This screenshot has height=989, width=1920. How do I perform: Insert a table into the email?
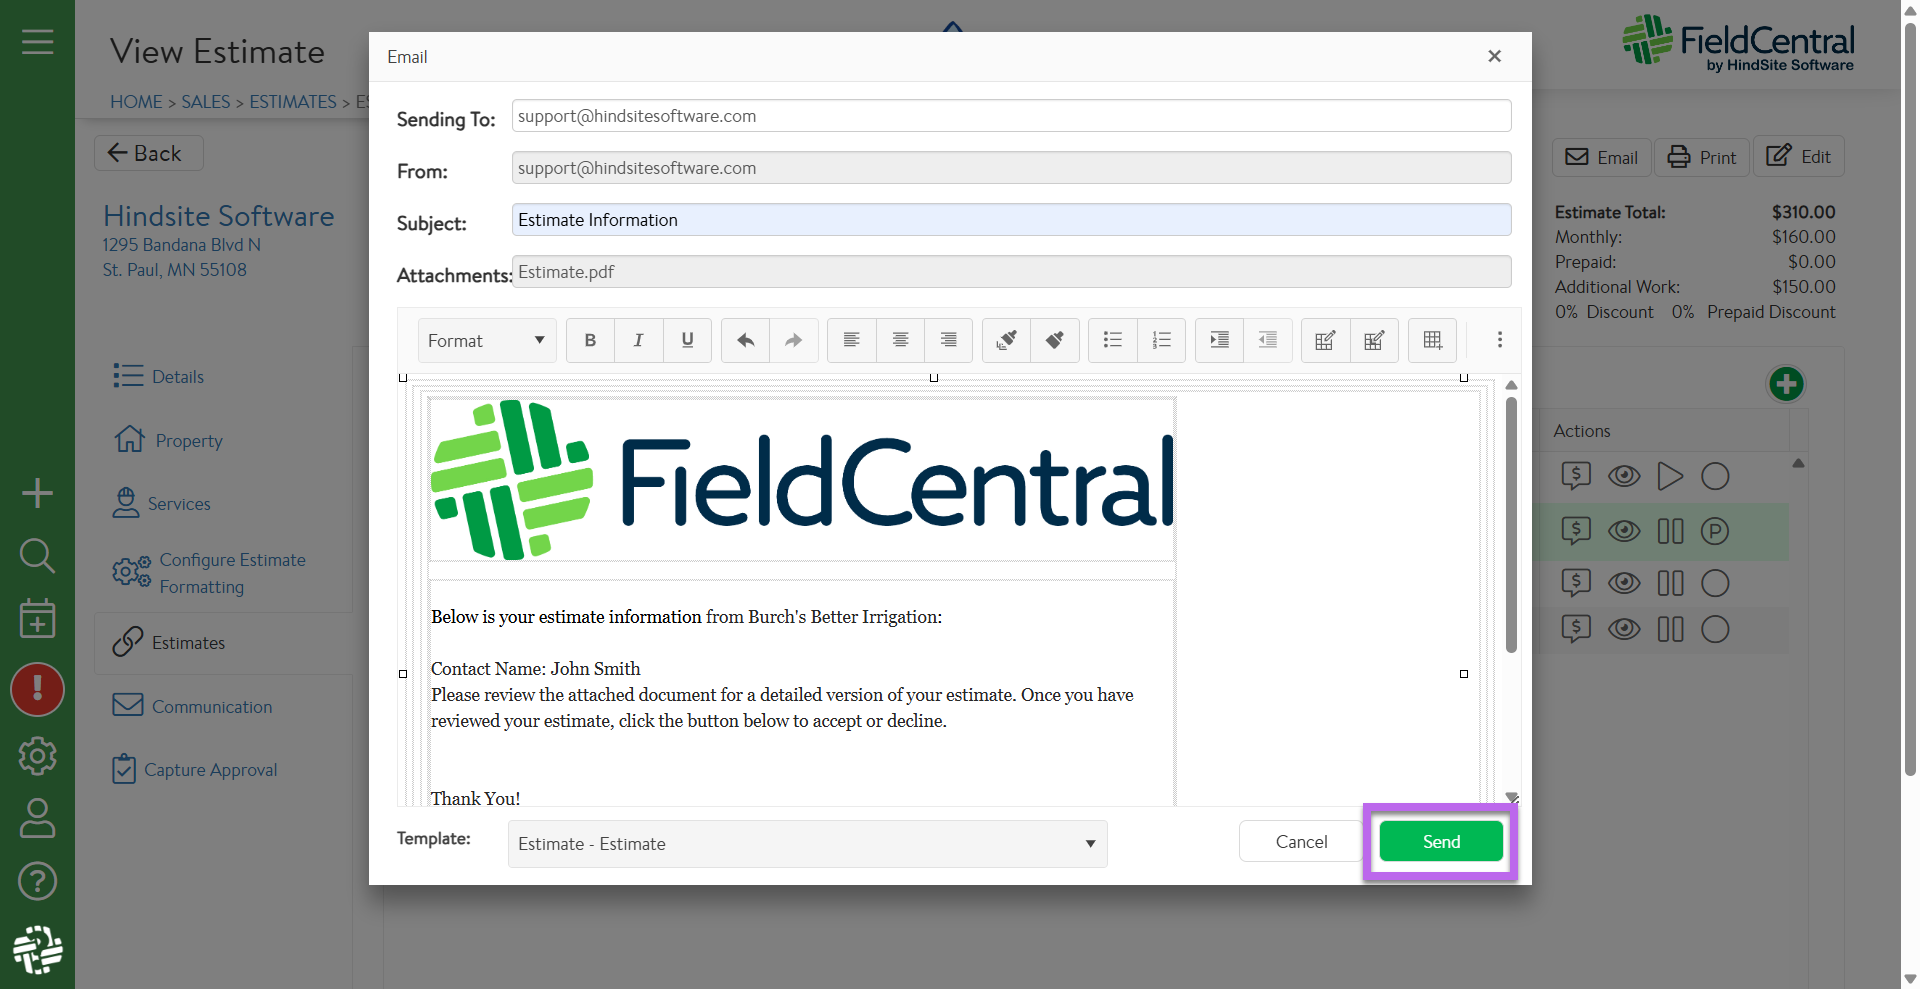(1432, 341)
